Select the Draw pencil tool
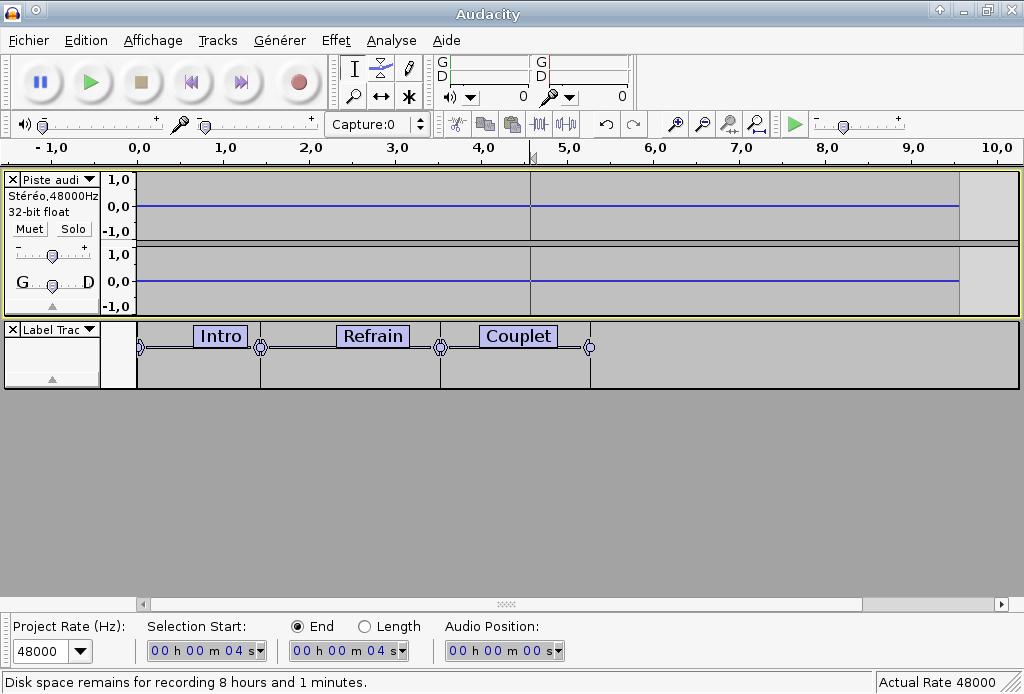The height and width of the screenshot is (694, 1024). click(x=409, y=69)
